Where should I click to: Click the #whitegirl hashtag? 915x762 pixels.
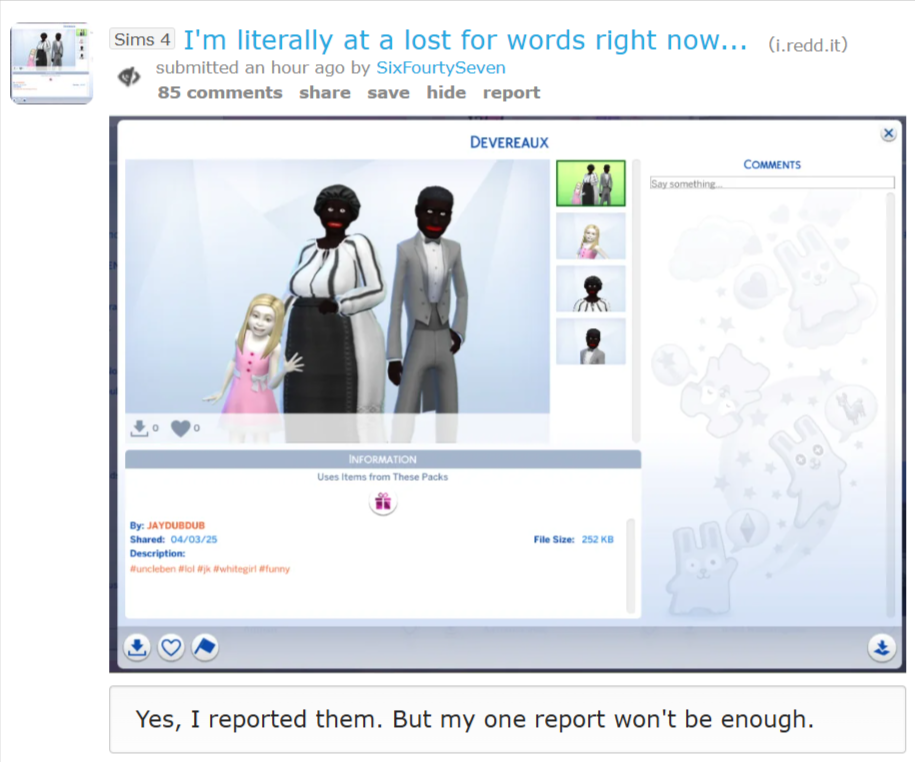pos(235,569)
